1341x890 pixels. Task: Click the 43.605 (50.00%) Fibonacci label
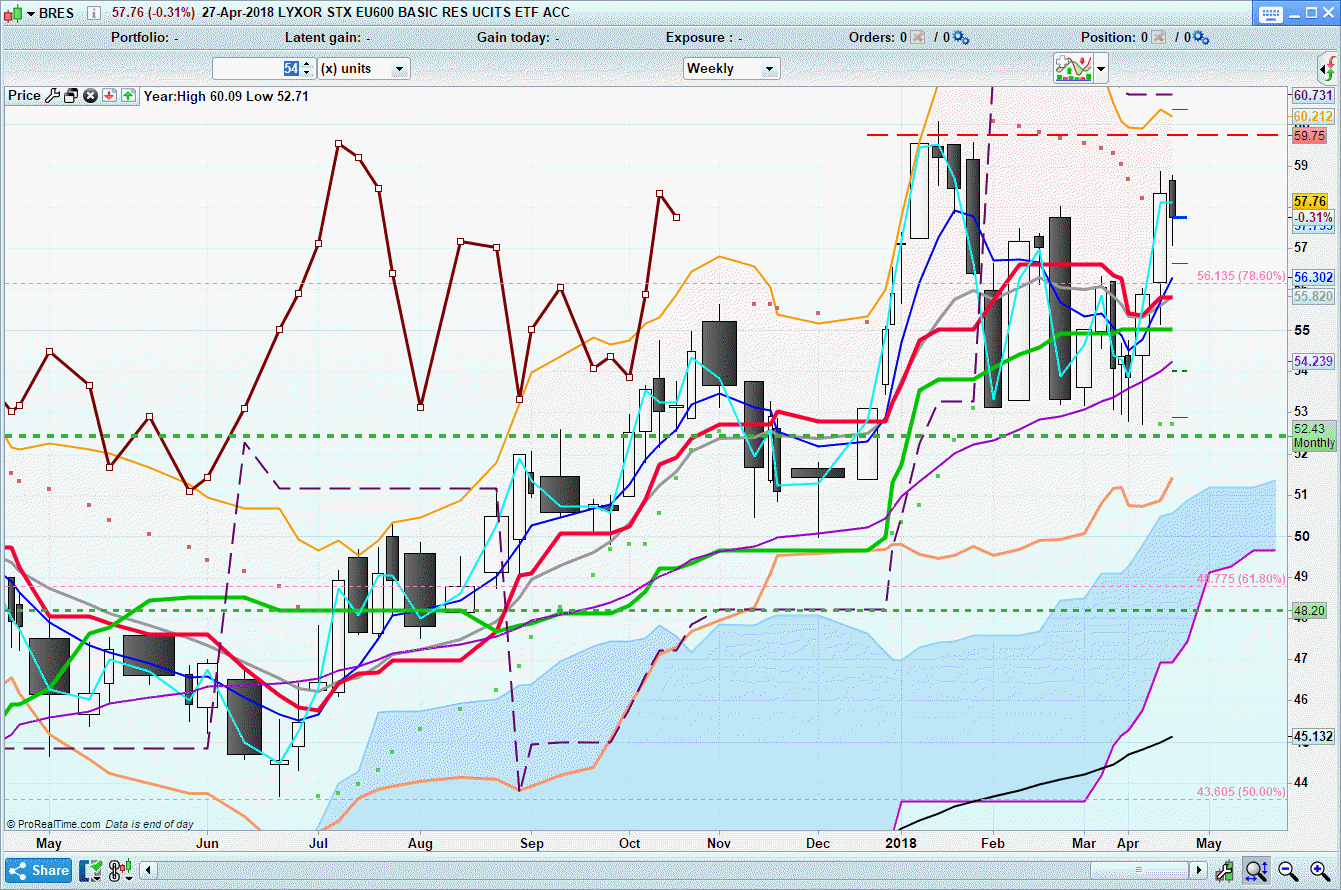(1241, 792)
